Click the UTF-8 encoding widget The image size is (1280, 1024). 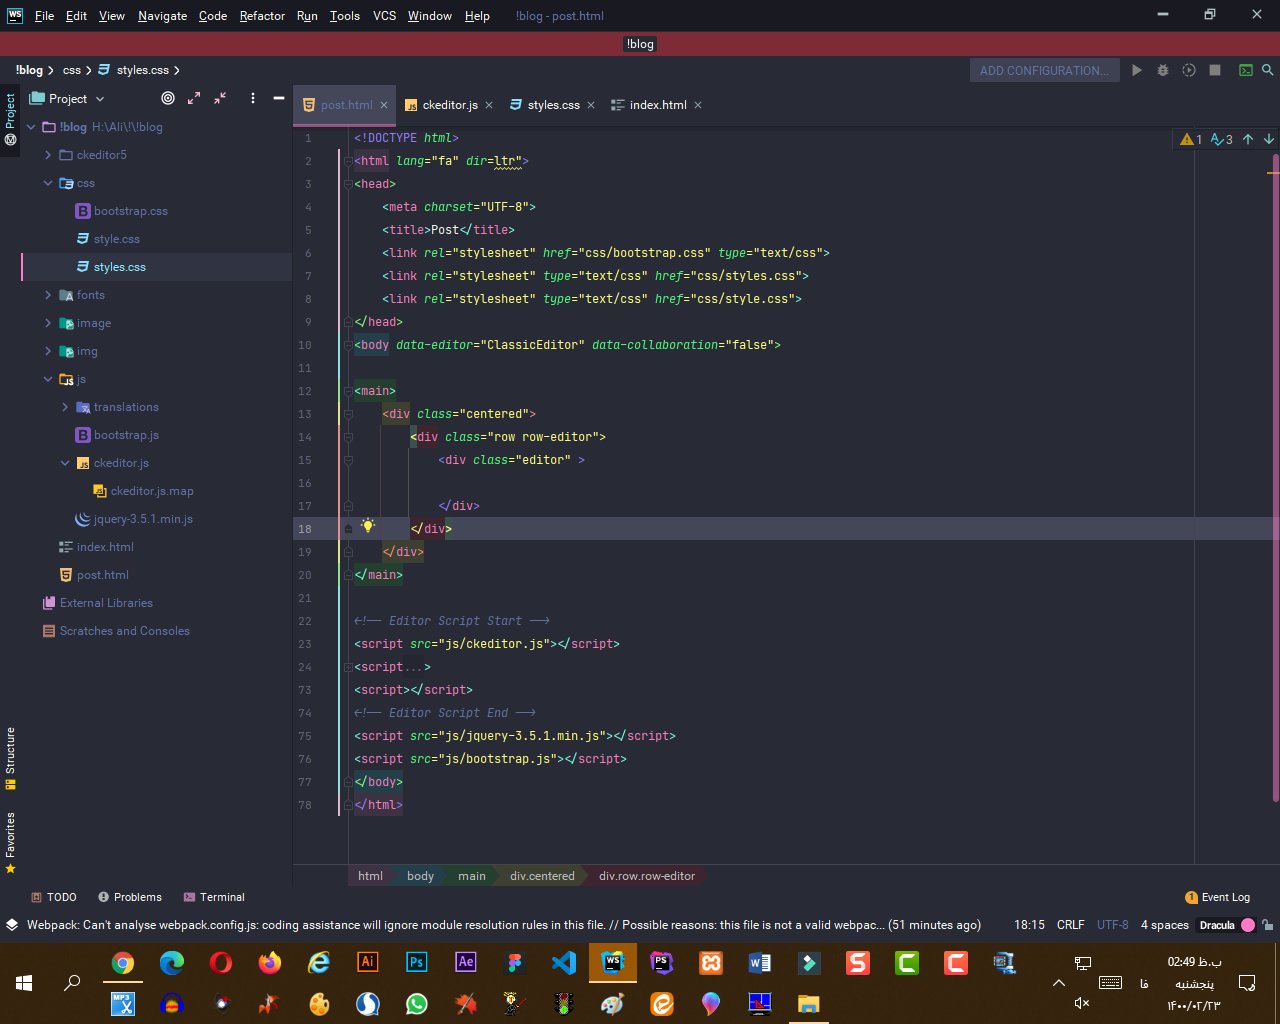(x=1113, y=925)
